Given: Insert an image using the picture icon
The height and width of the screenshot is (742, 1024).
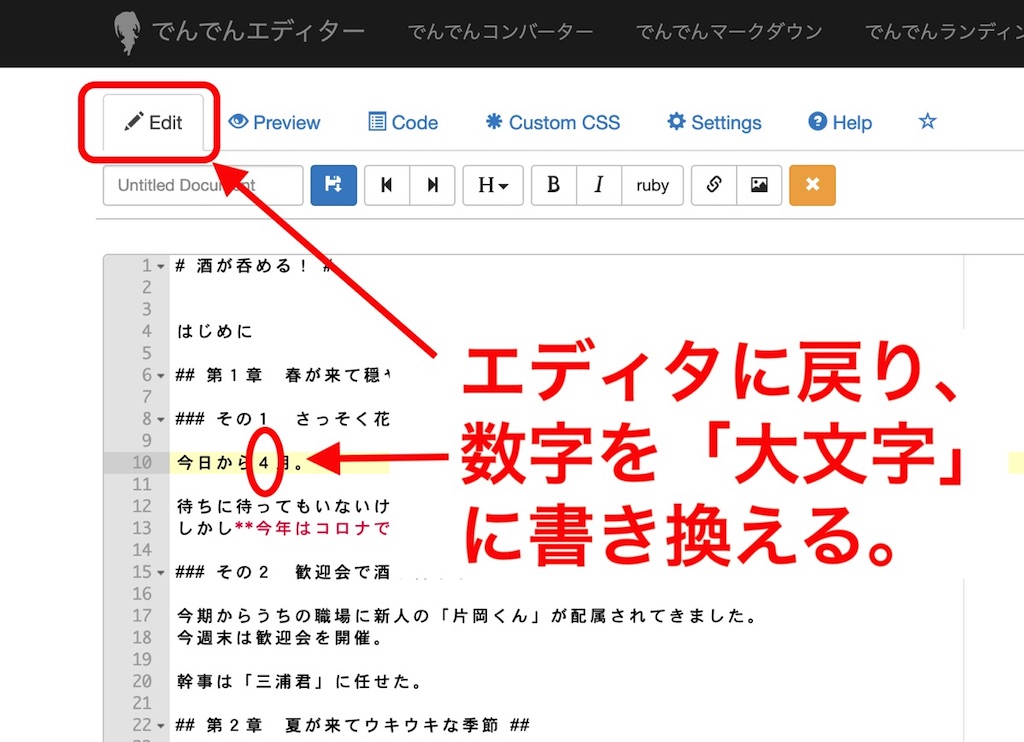Looking at the screenshot, I should click(x=759, y=185).
